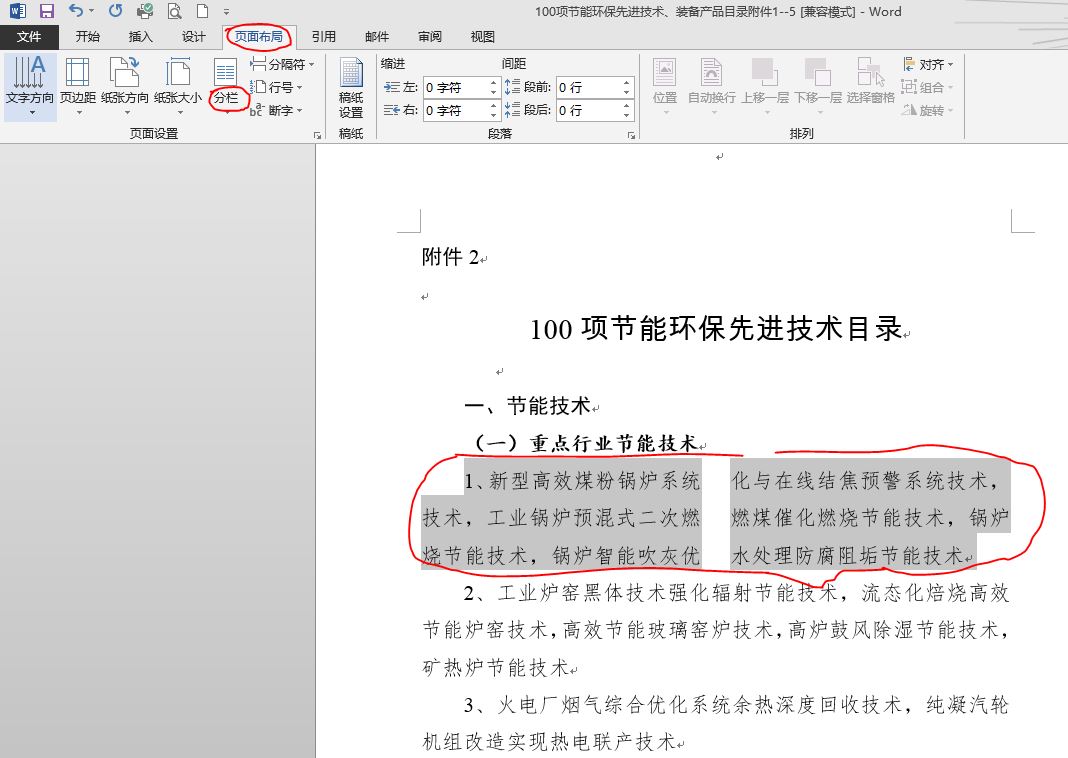Click the line 矿热炉节能技术
Screen dimensions: 1068x758
[x=496, y=667]
